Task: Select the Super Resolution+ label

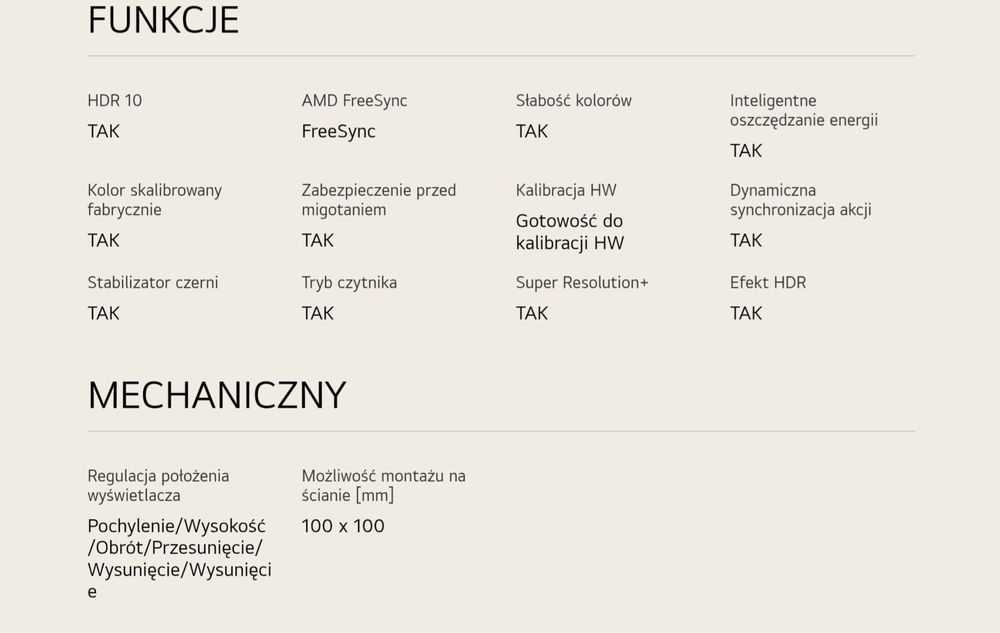Action: [582, 282]
